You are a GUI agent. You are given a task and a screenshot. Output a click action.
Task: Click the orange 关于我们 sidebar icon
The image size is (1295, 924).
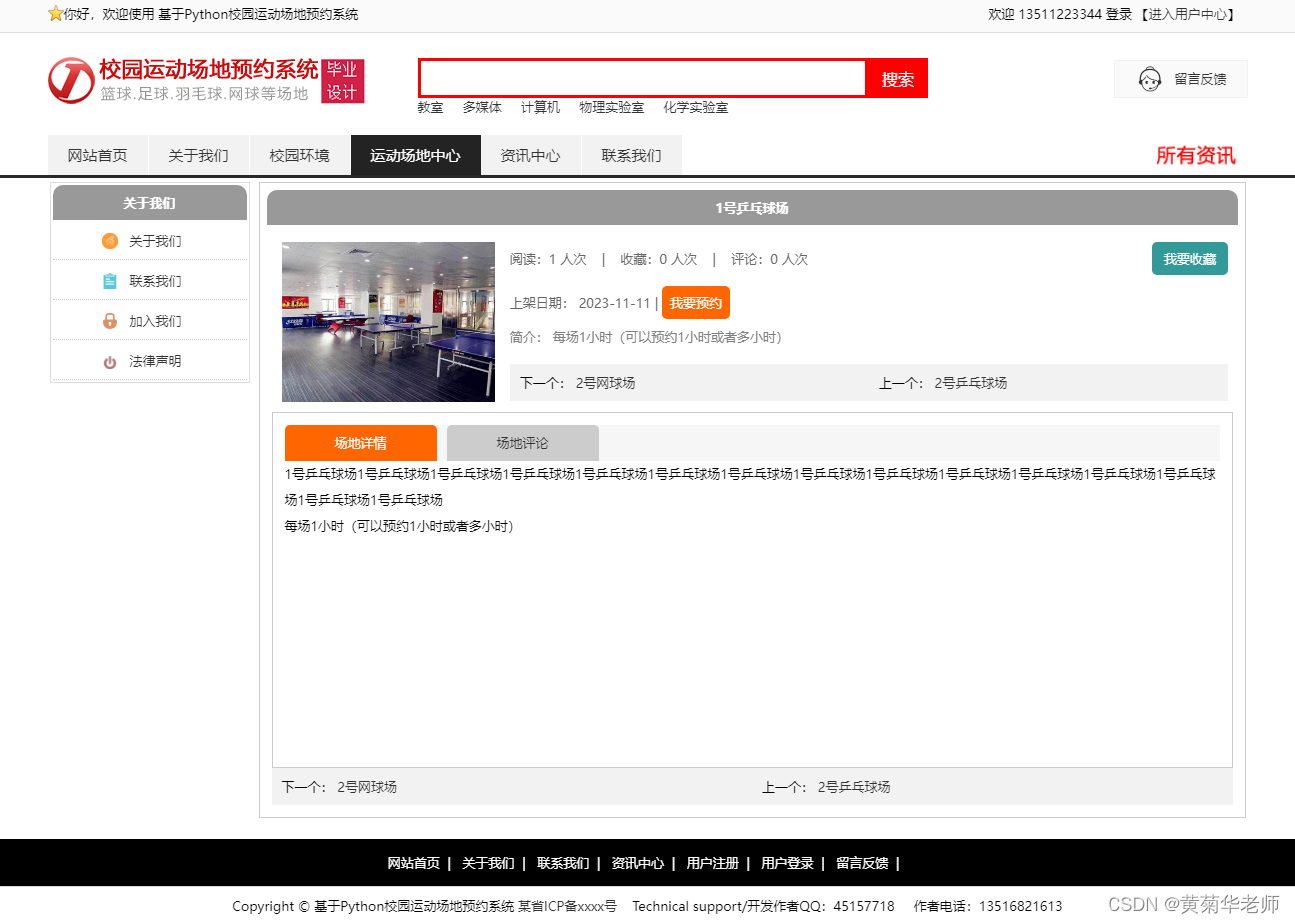pos(110,241)
